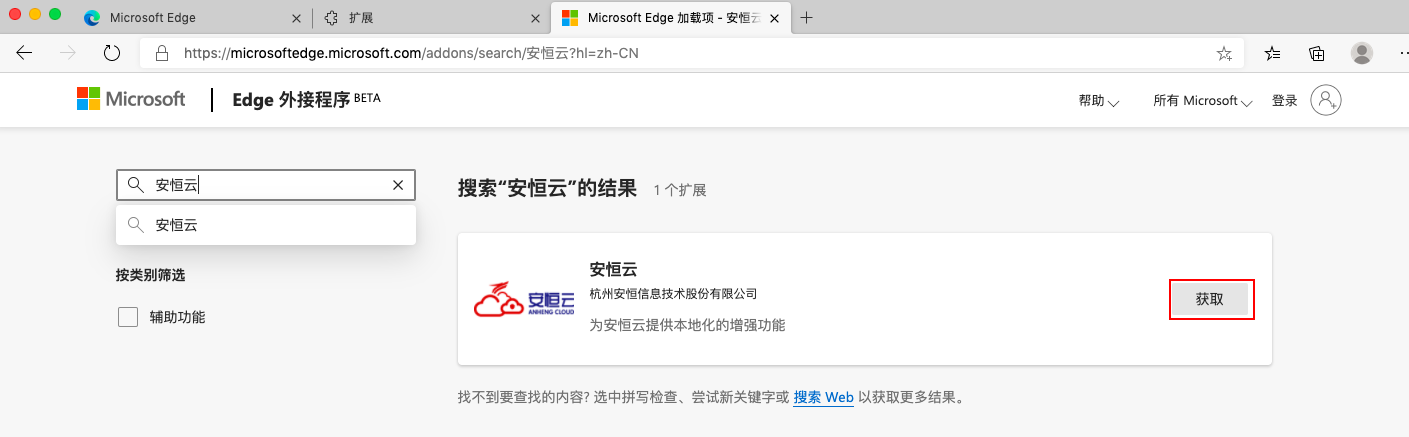Open a new tab with plus
The height and width of the screenshot is (437, 1409).
pos(807,18)
